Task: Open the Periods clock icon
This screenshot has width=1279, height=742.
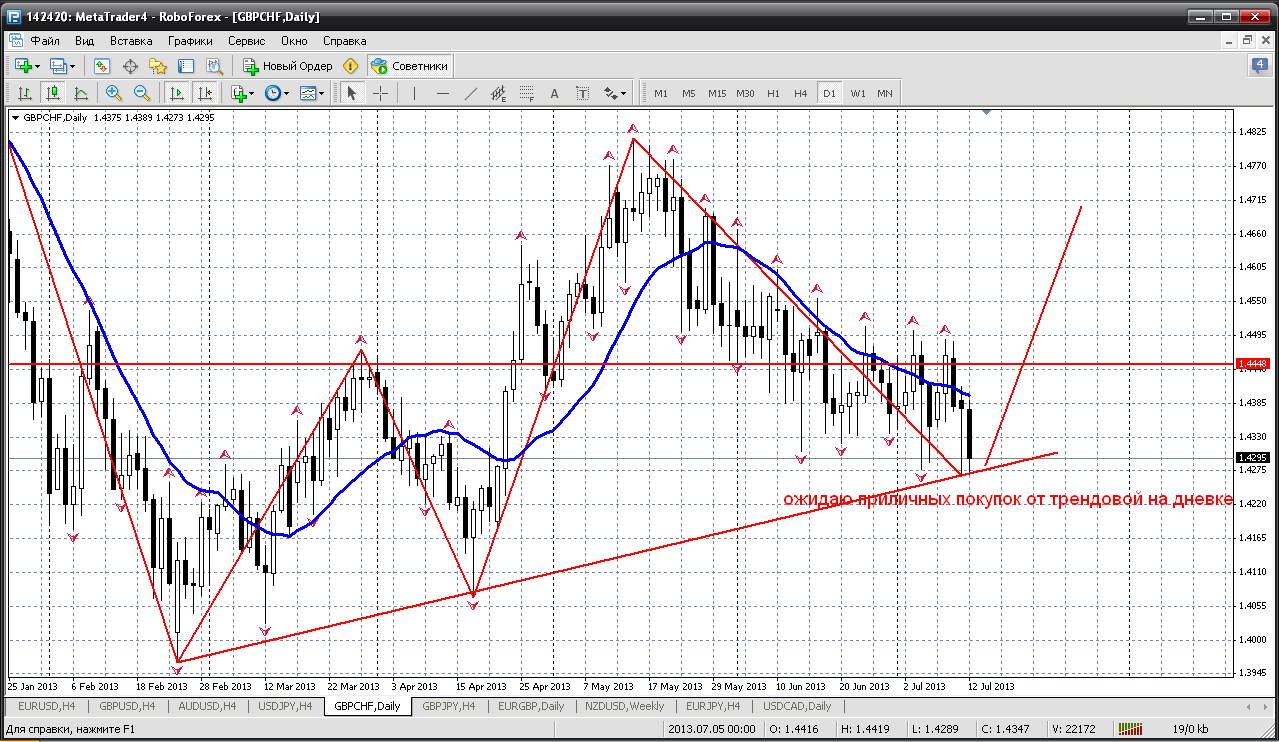Action: pyautogui.click(x=272, y=93)
